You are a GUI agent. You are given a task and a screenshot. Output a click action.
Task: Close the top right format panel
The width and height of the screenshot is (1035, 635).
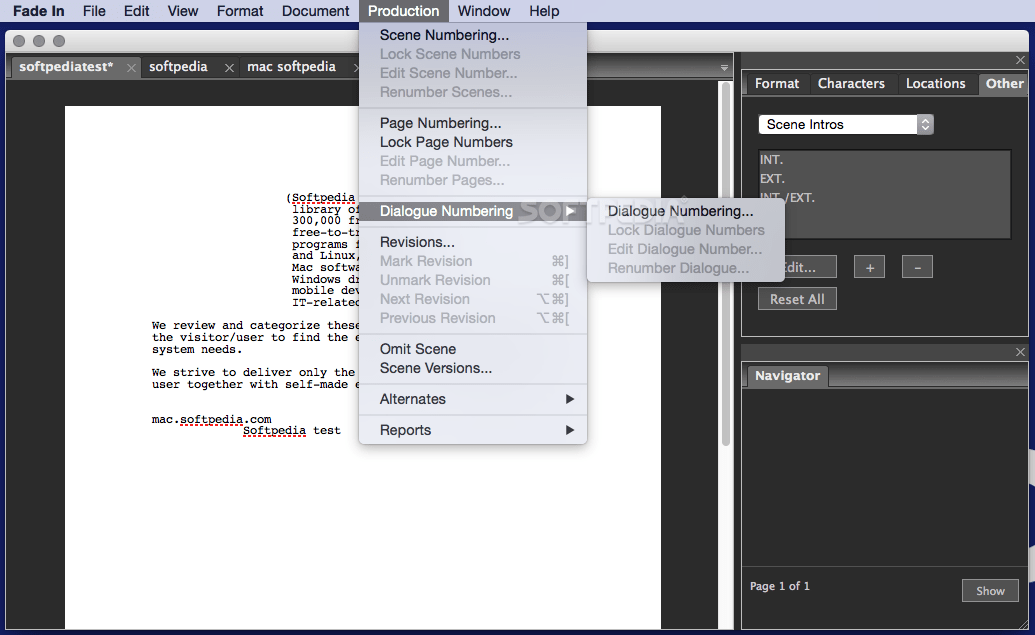(1020, 60)
